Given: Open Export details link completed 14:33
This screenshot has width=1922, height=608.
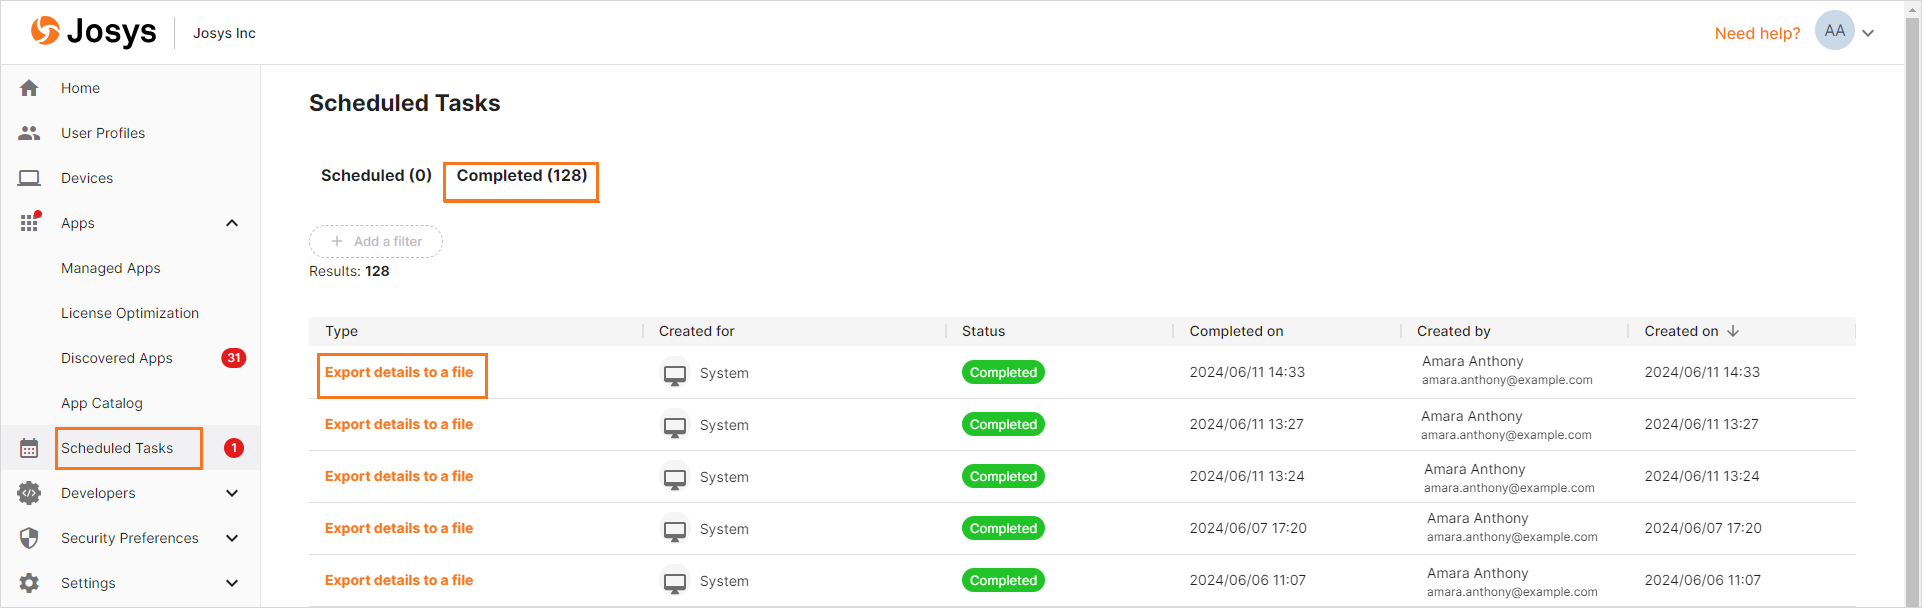Looking at the screenshot, I should tap(399, 372).
